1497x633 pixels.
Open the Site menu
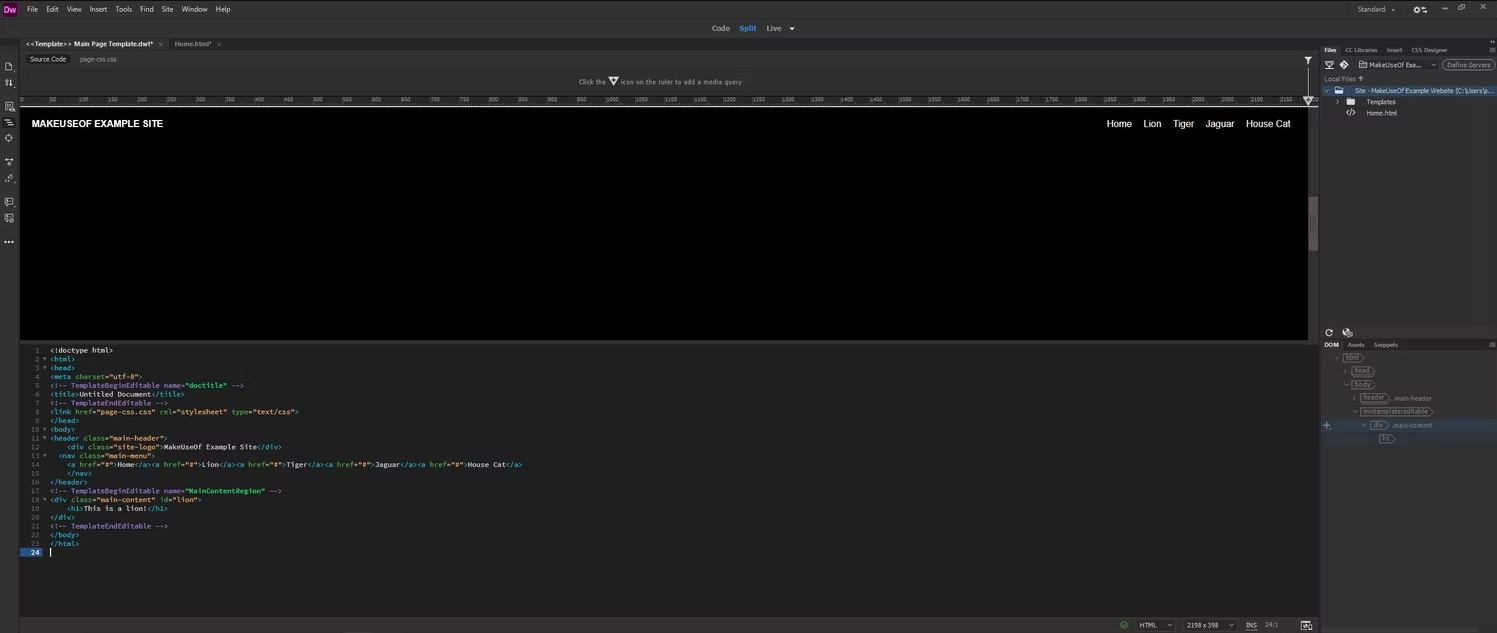[x=167, y=9]
